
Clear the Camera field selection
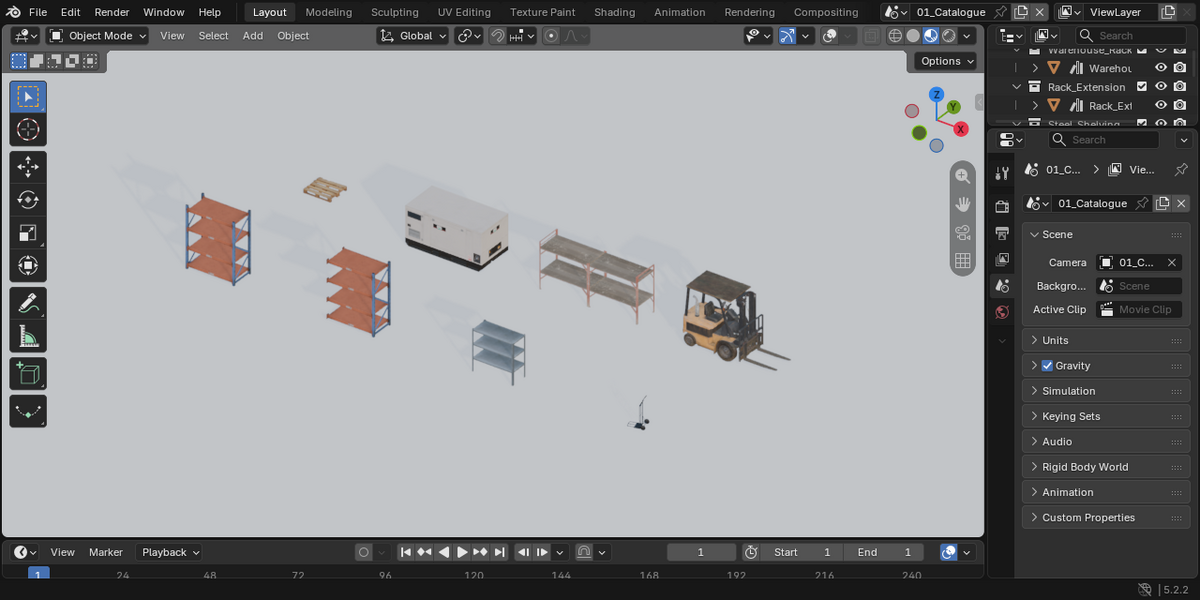(x=1174, y=263)
